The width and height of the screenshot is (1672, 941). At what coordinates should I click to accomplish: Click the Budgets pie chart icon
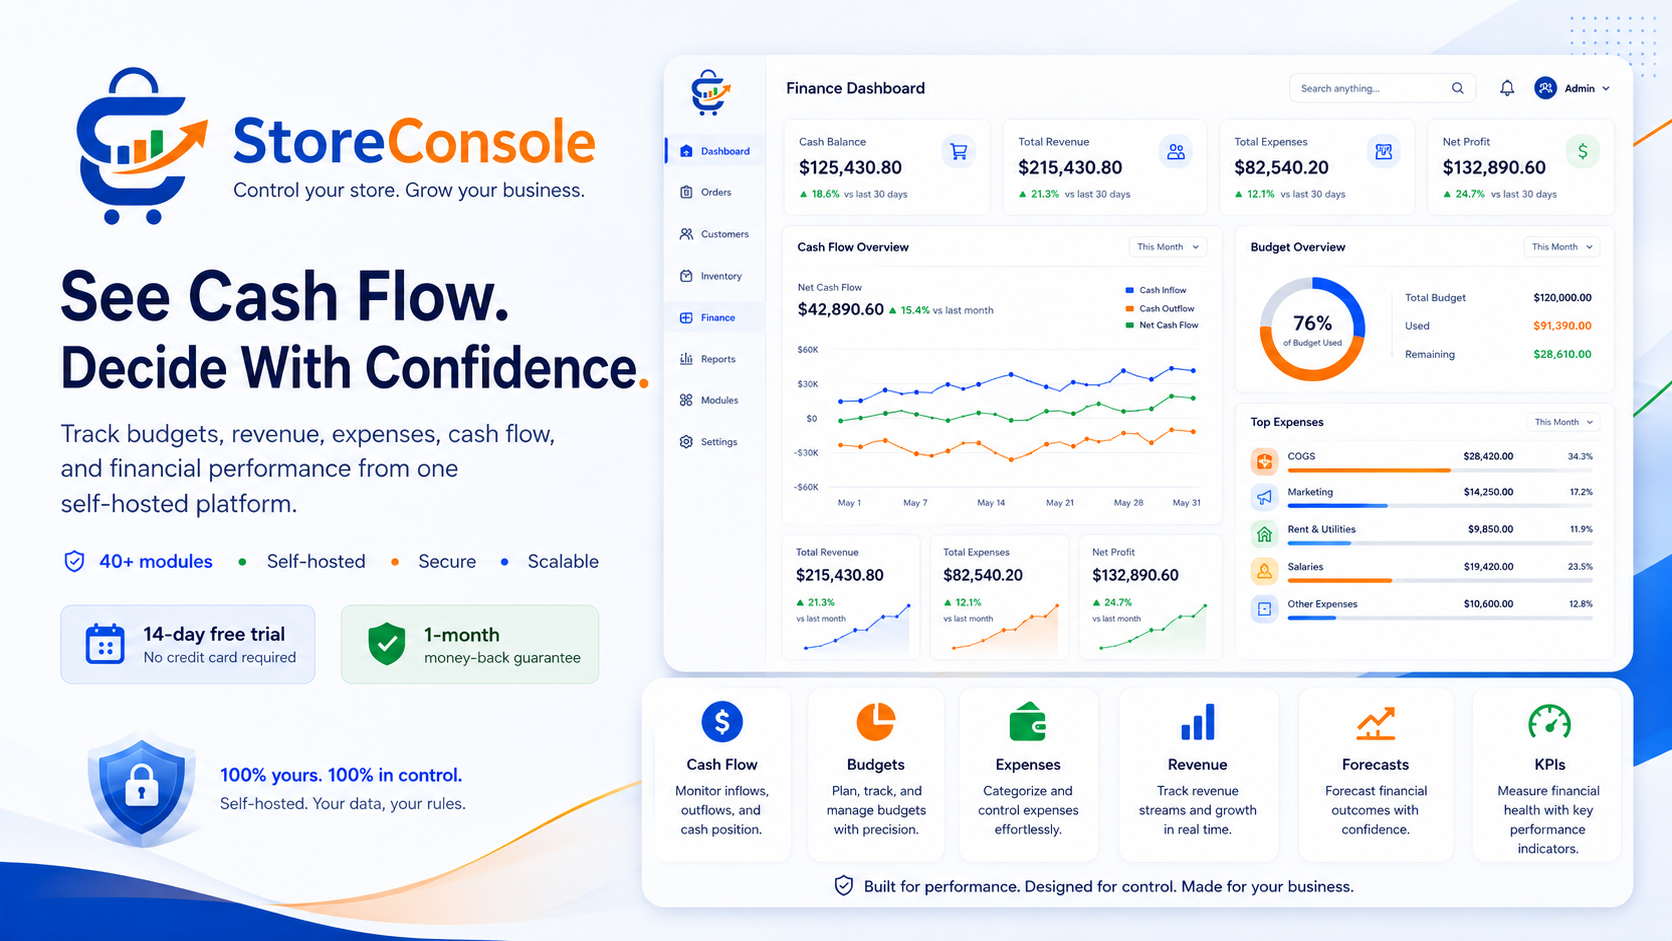pos(876,721)
